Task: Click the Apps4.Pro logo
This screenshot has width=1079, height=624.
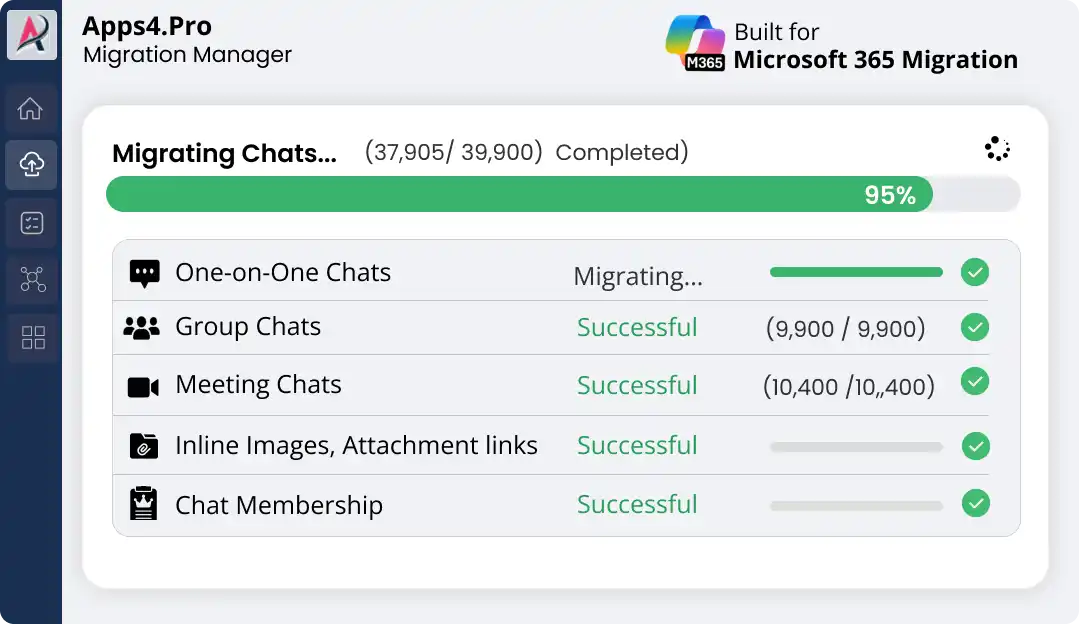Action: pos(32,34)
